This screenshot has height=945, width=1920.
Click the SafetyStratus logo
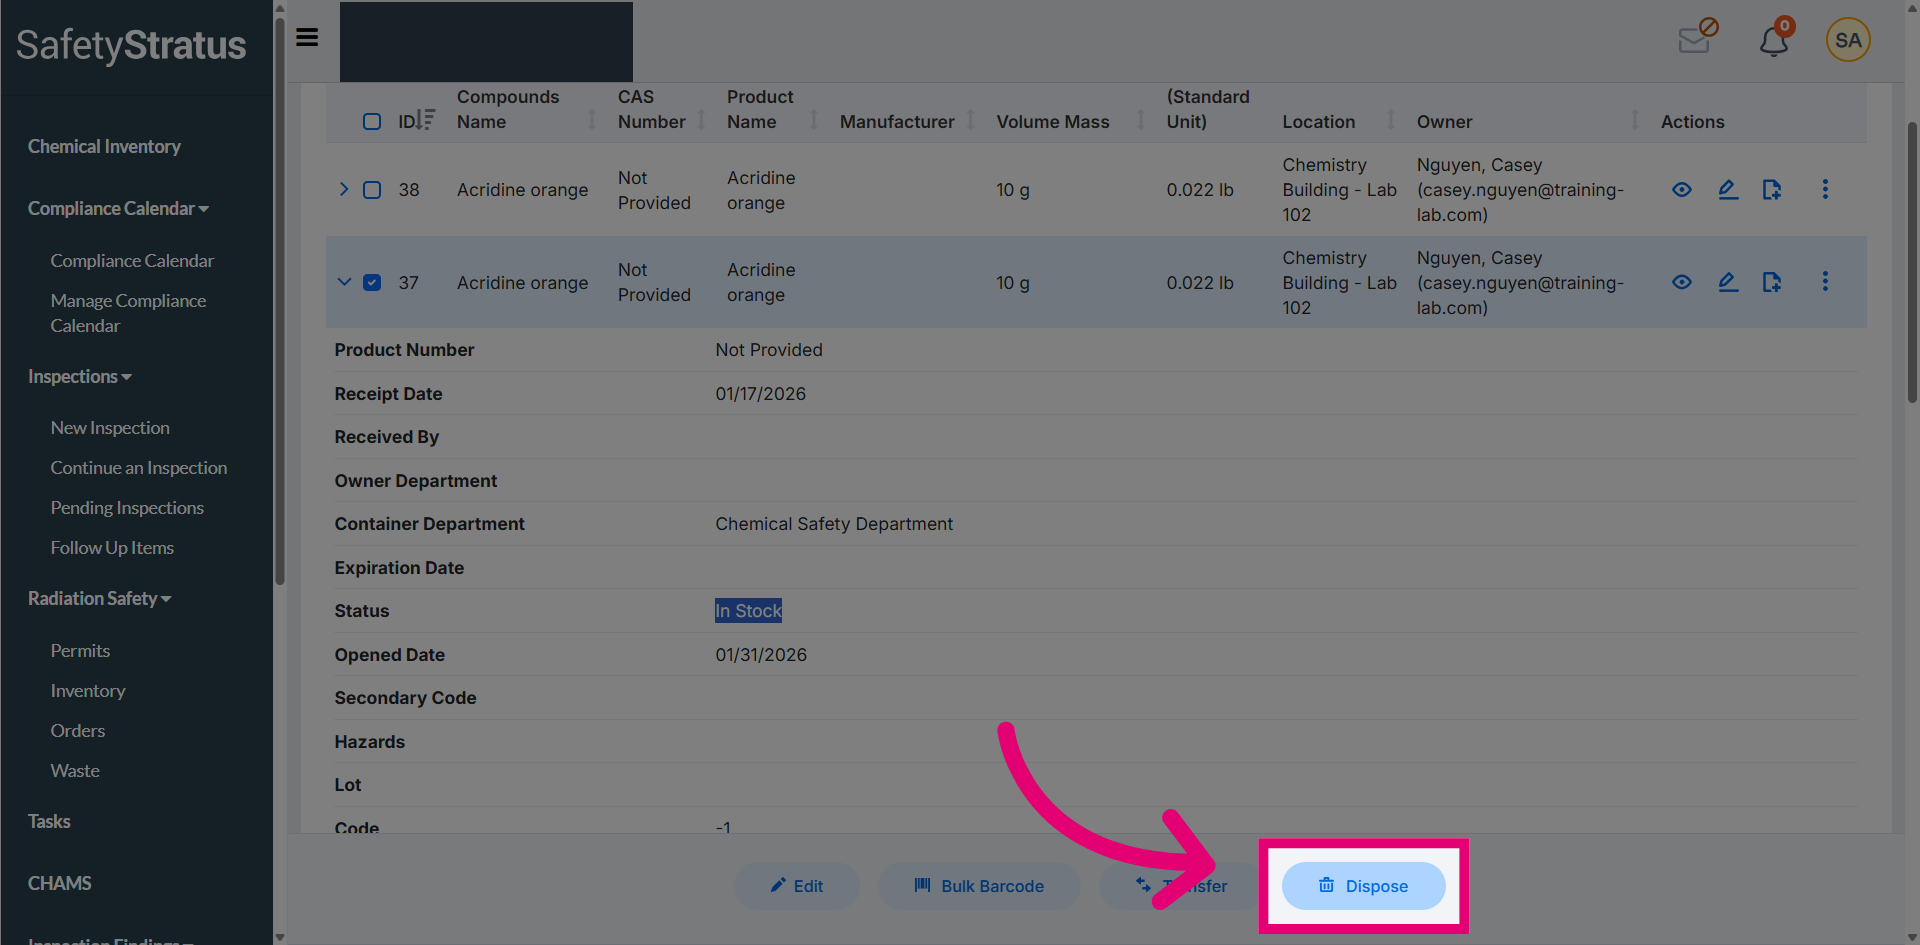pos(131,45)
